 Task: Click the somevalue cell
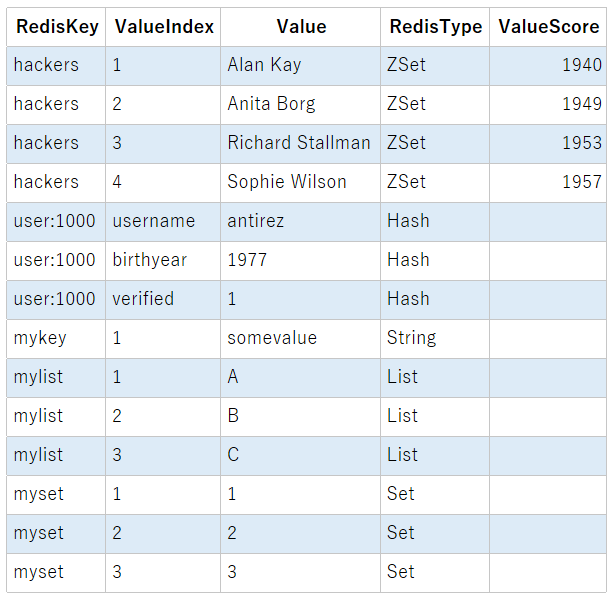click(301, 339)
